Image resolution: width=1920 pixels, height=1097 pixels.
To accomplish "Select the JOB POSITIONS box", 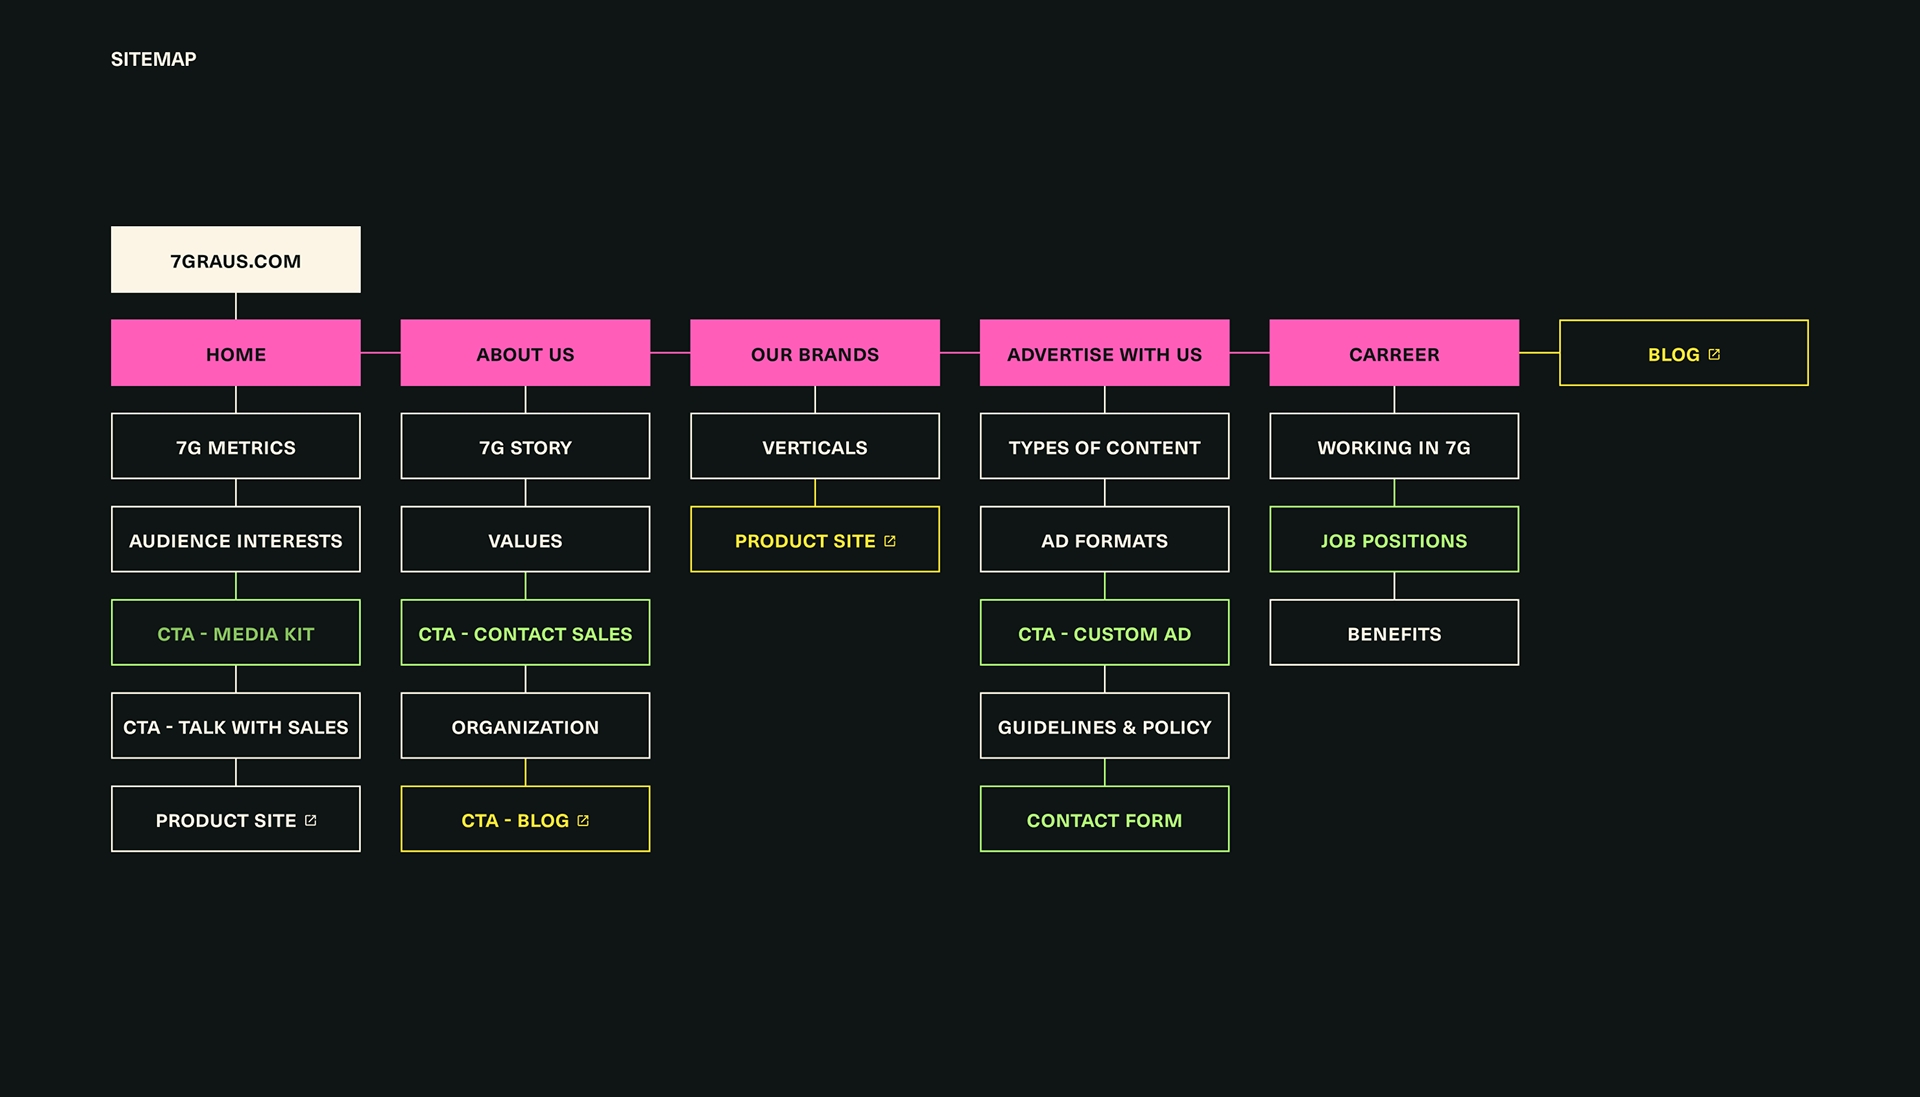I will tap(1394, 540).
